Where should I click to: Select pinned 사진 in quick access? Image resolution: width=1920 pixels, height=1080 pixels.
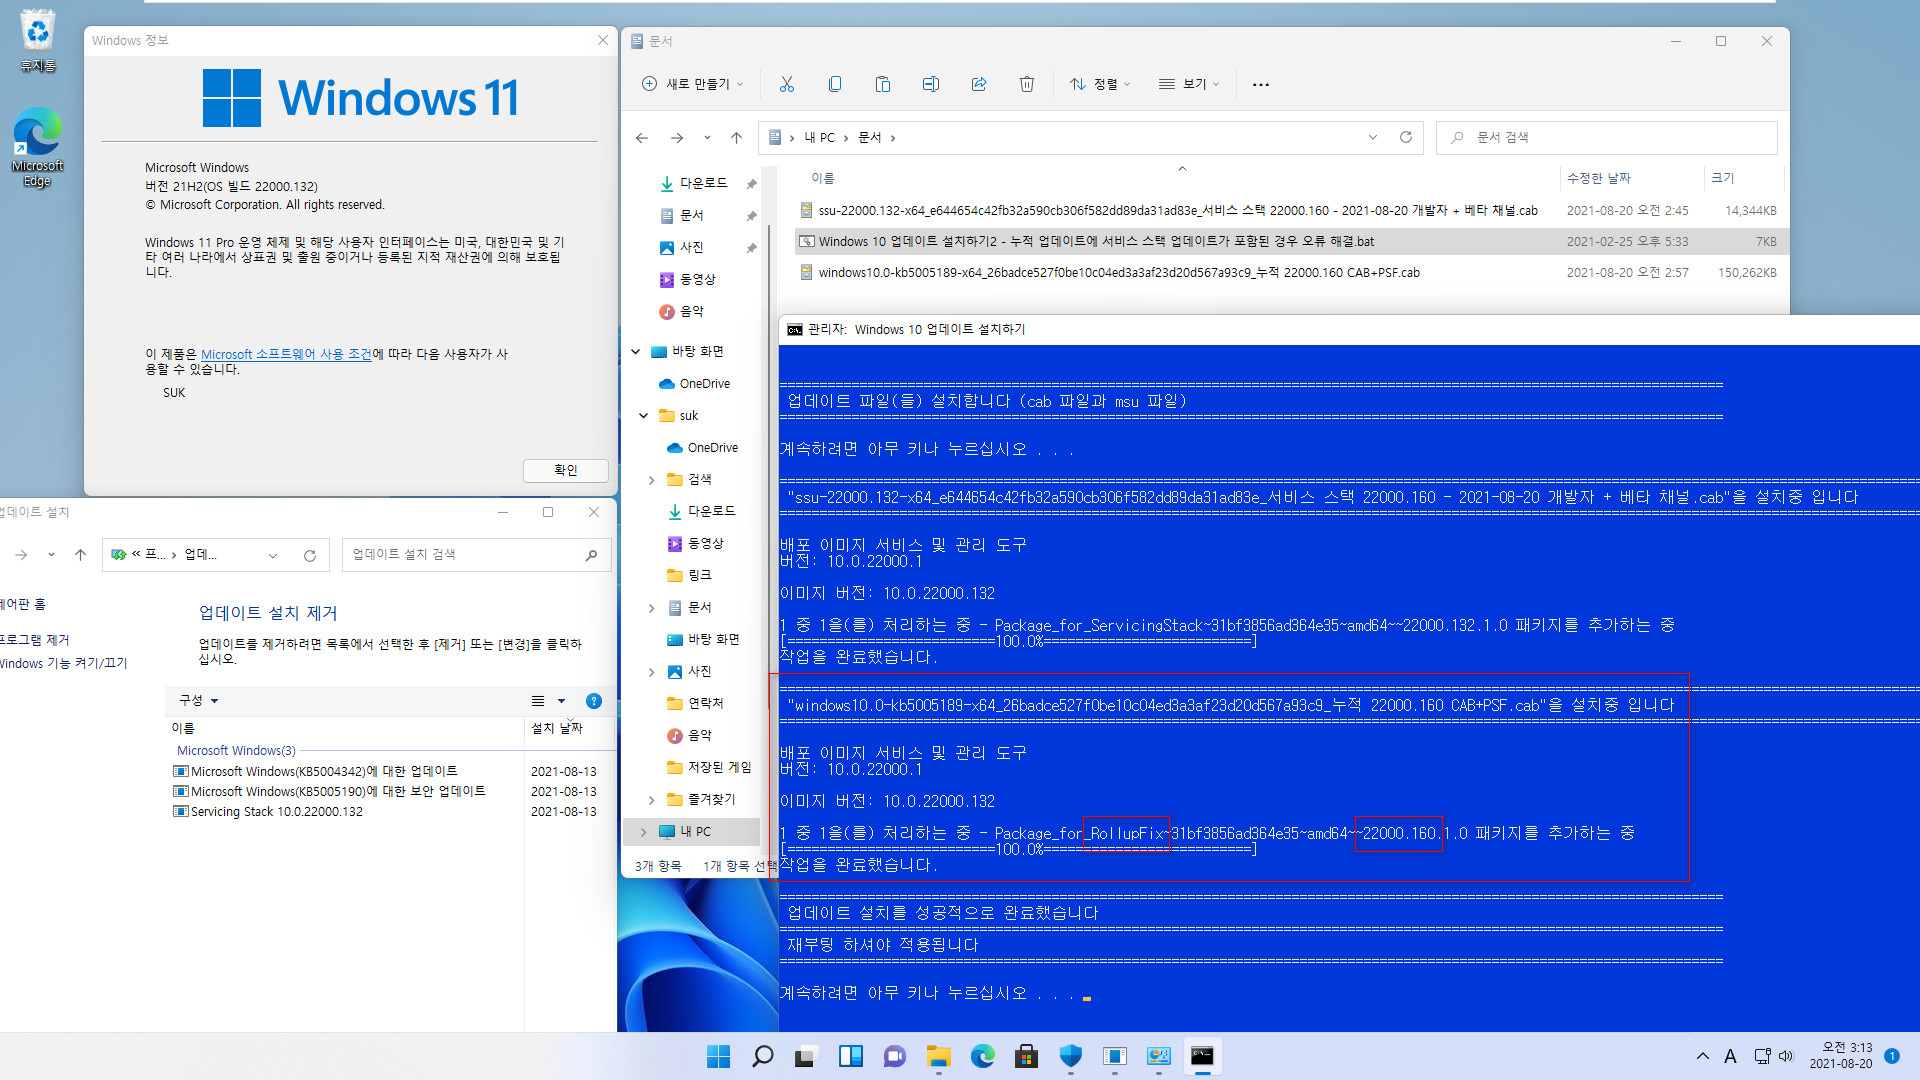pyautogui.click(x=692, y=248)
